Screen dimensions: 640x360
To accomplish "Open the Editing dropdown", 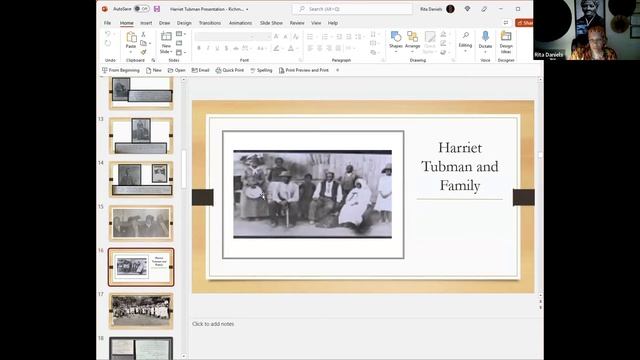I will tap(465, 41).
